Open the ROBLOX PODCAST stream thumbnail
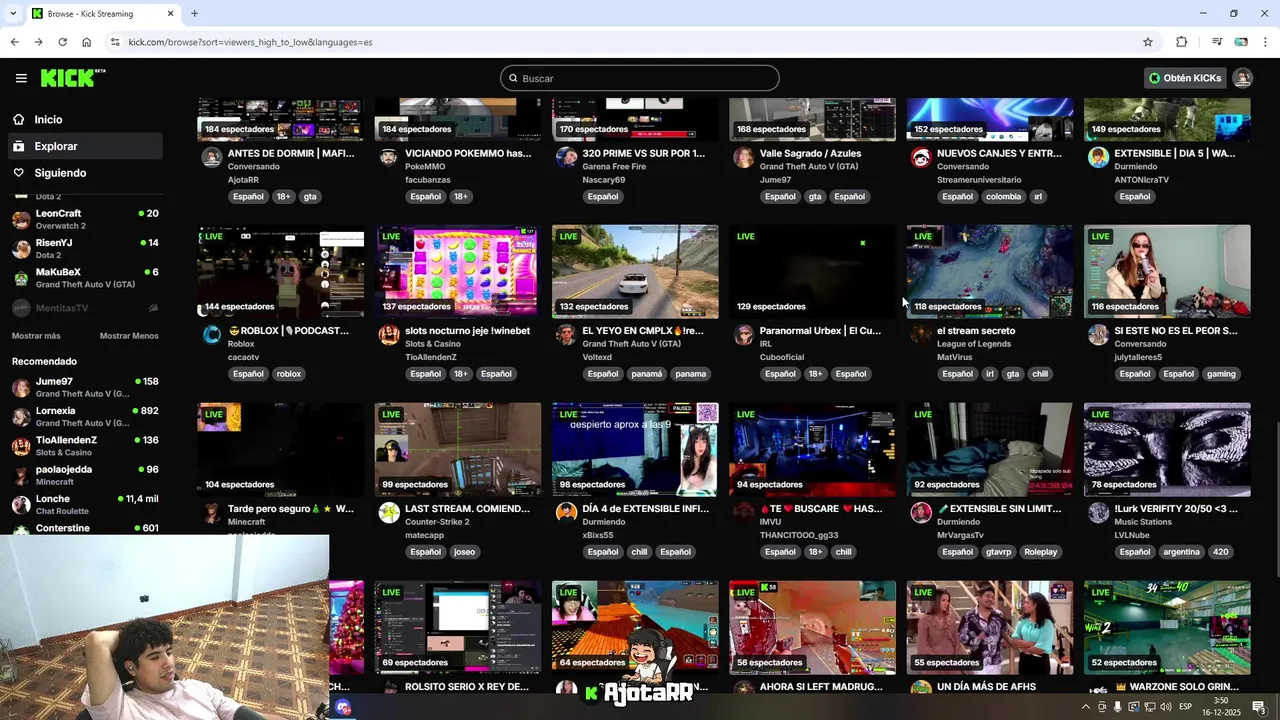 (281, 272)
